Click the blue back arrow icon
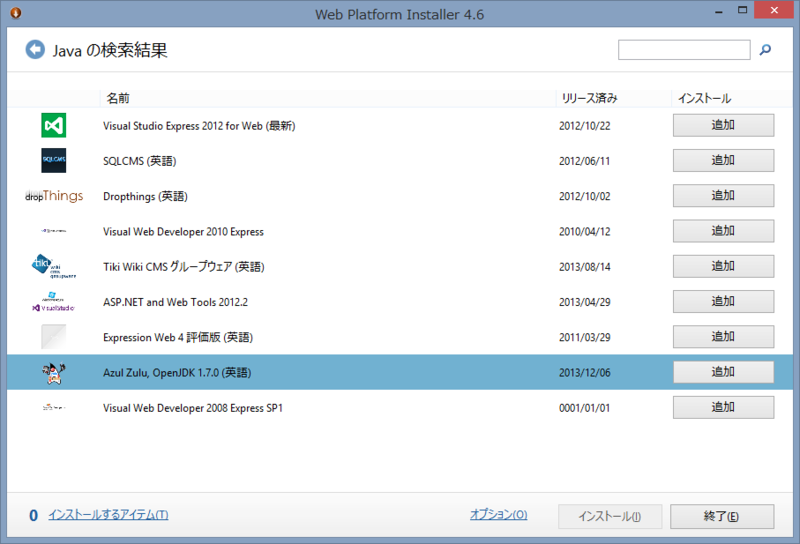Viewport: 800px width, 544px height. (x=35, y=50)
